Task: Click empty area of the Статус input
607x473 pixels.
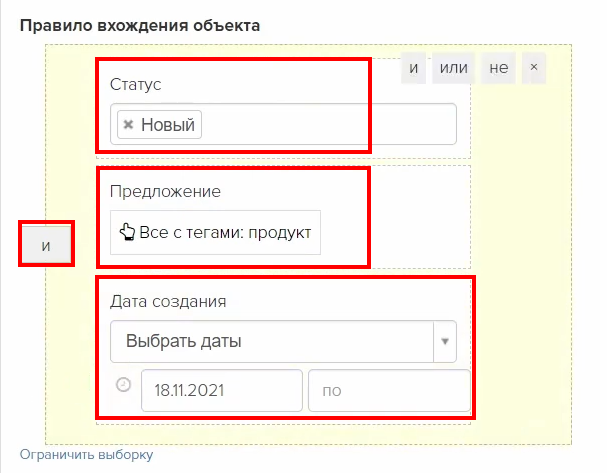Action: [330, 125]
